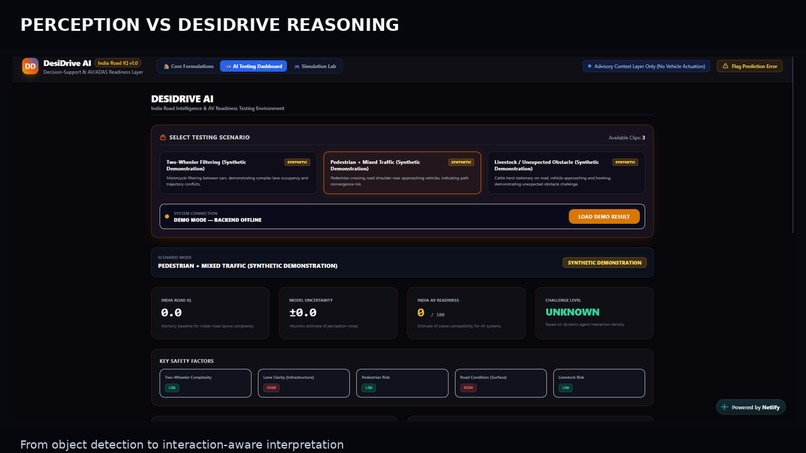Click Load Demo Result button
The width and height of the screenshot is (806, 453).
pos(604,216)
